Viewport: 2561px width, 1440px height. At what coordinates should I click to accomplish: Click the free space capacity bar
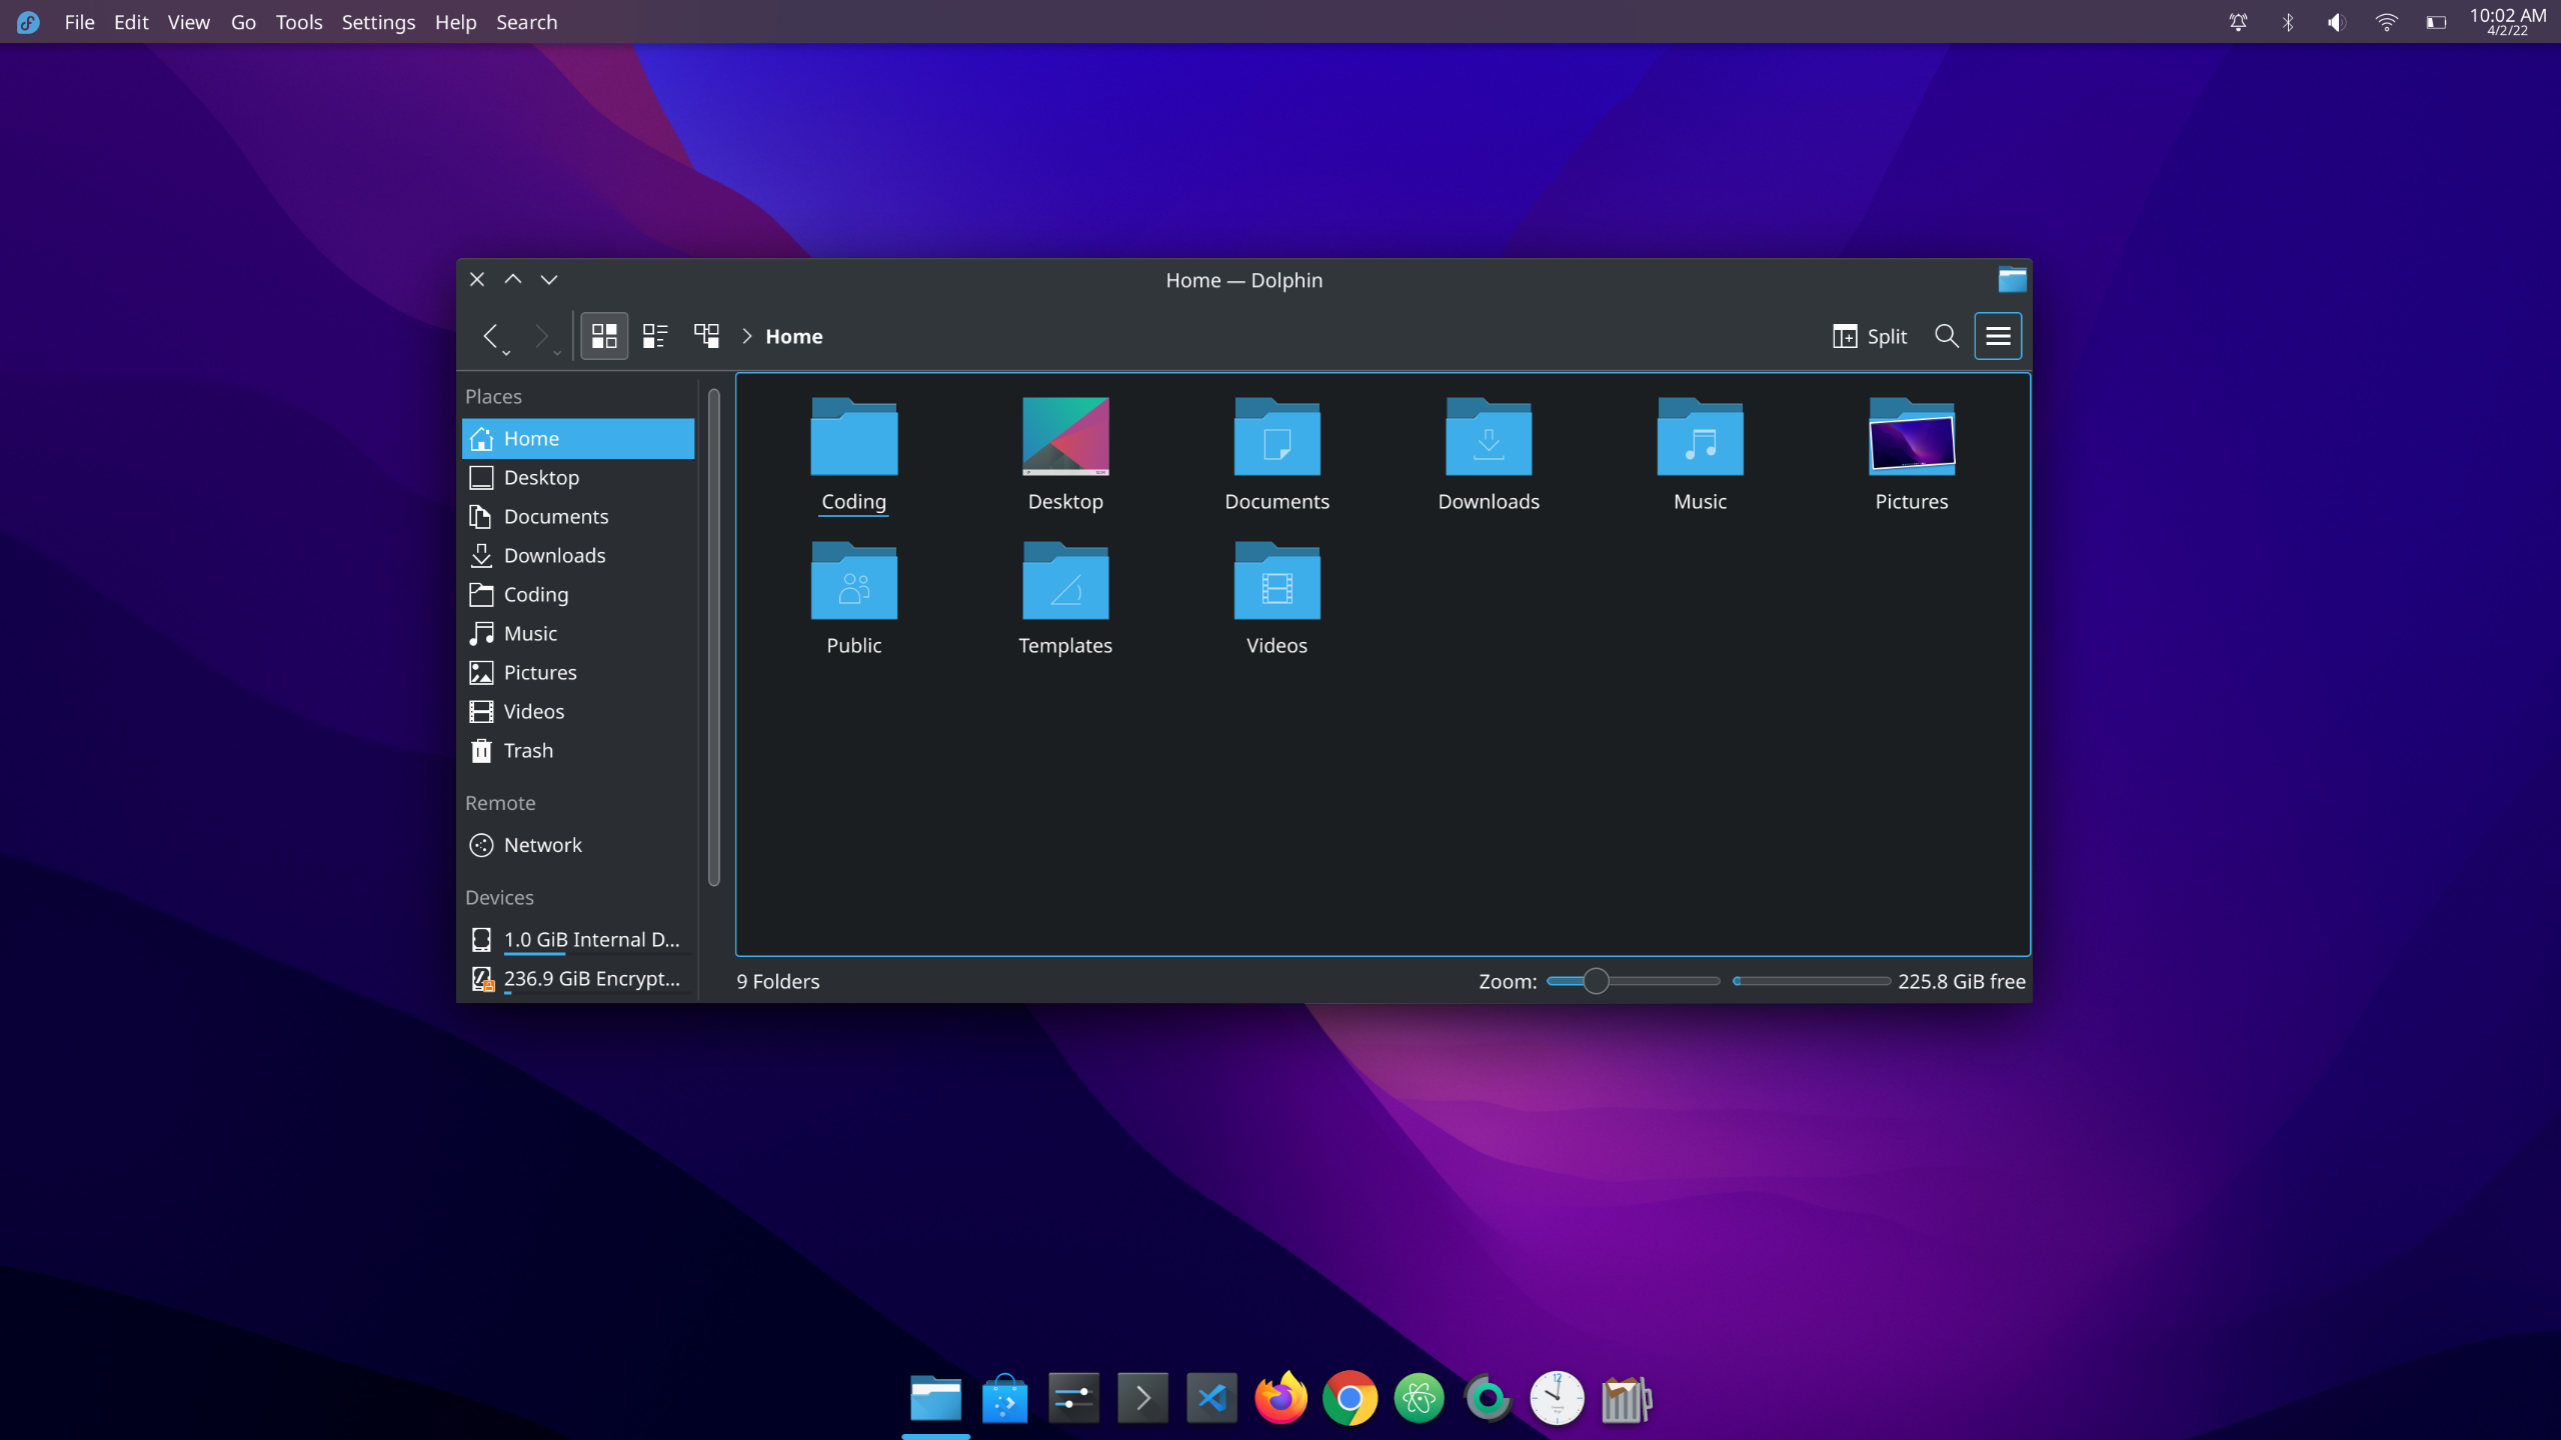(1811, 981)
